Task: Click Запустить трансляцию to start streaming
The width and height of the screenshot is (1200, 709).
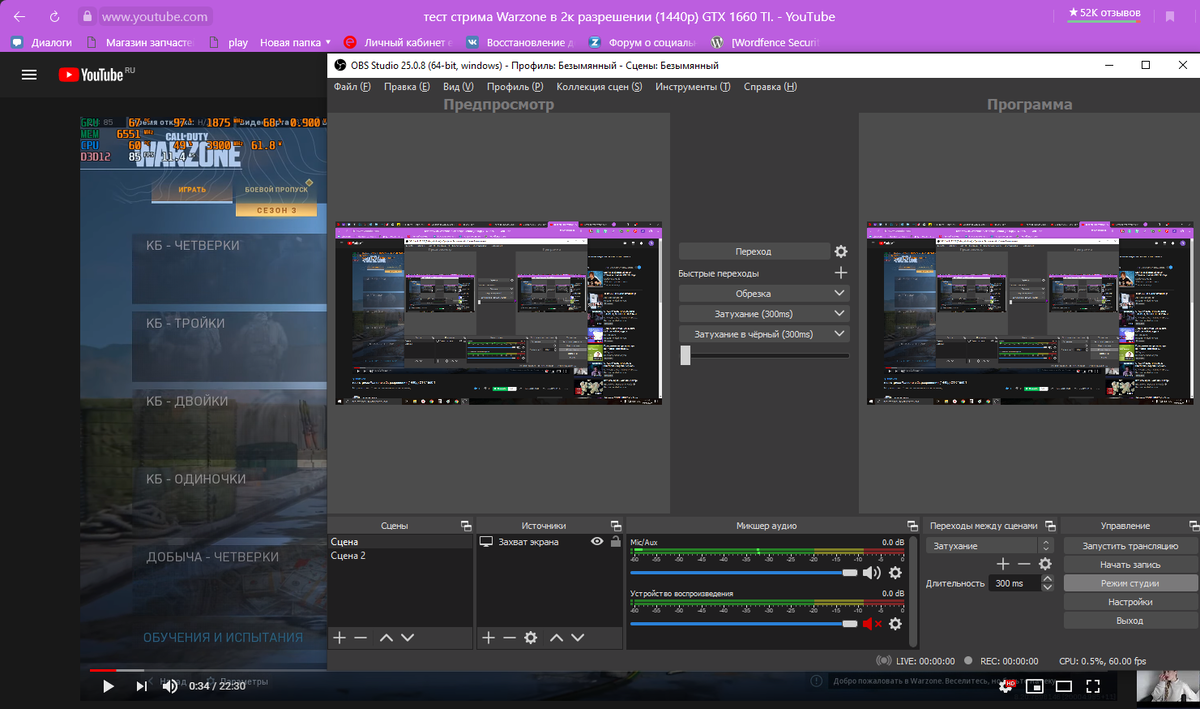Action: tap(1130, 546)
